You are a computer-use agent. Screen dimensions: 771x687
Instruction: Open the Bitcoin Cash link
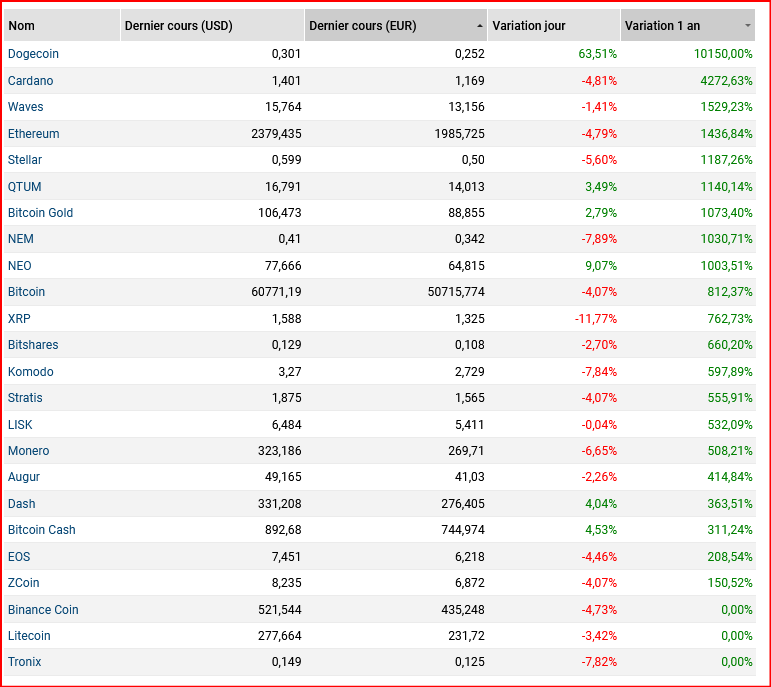point(42,530)
